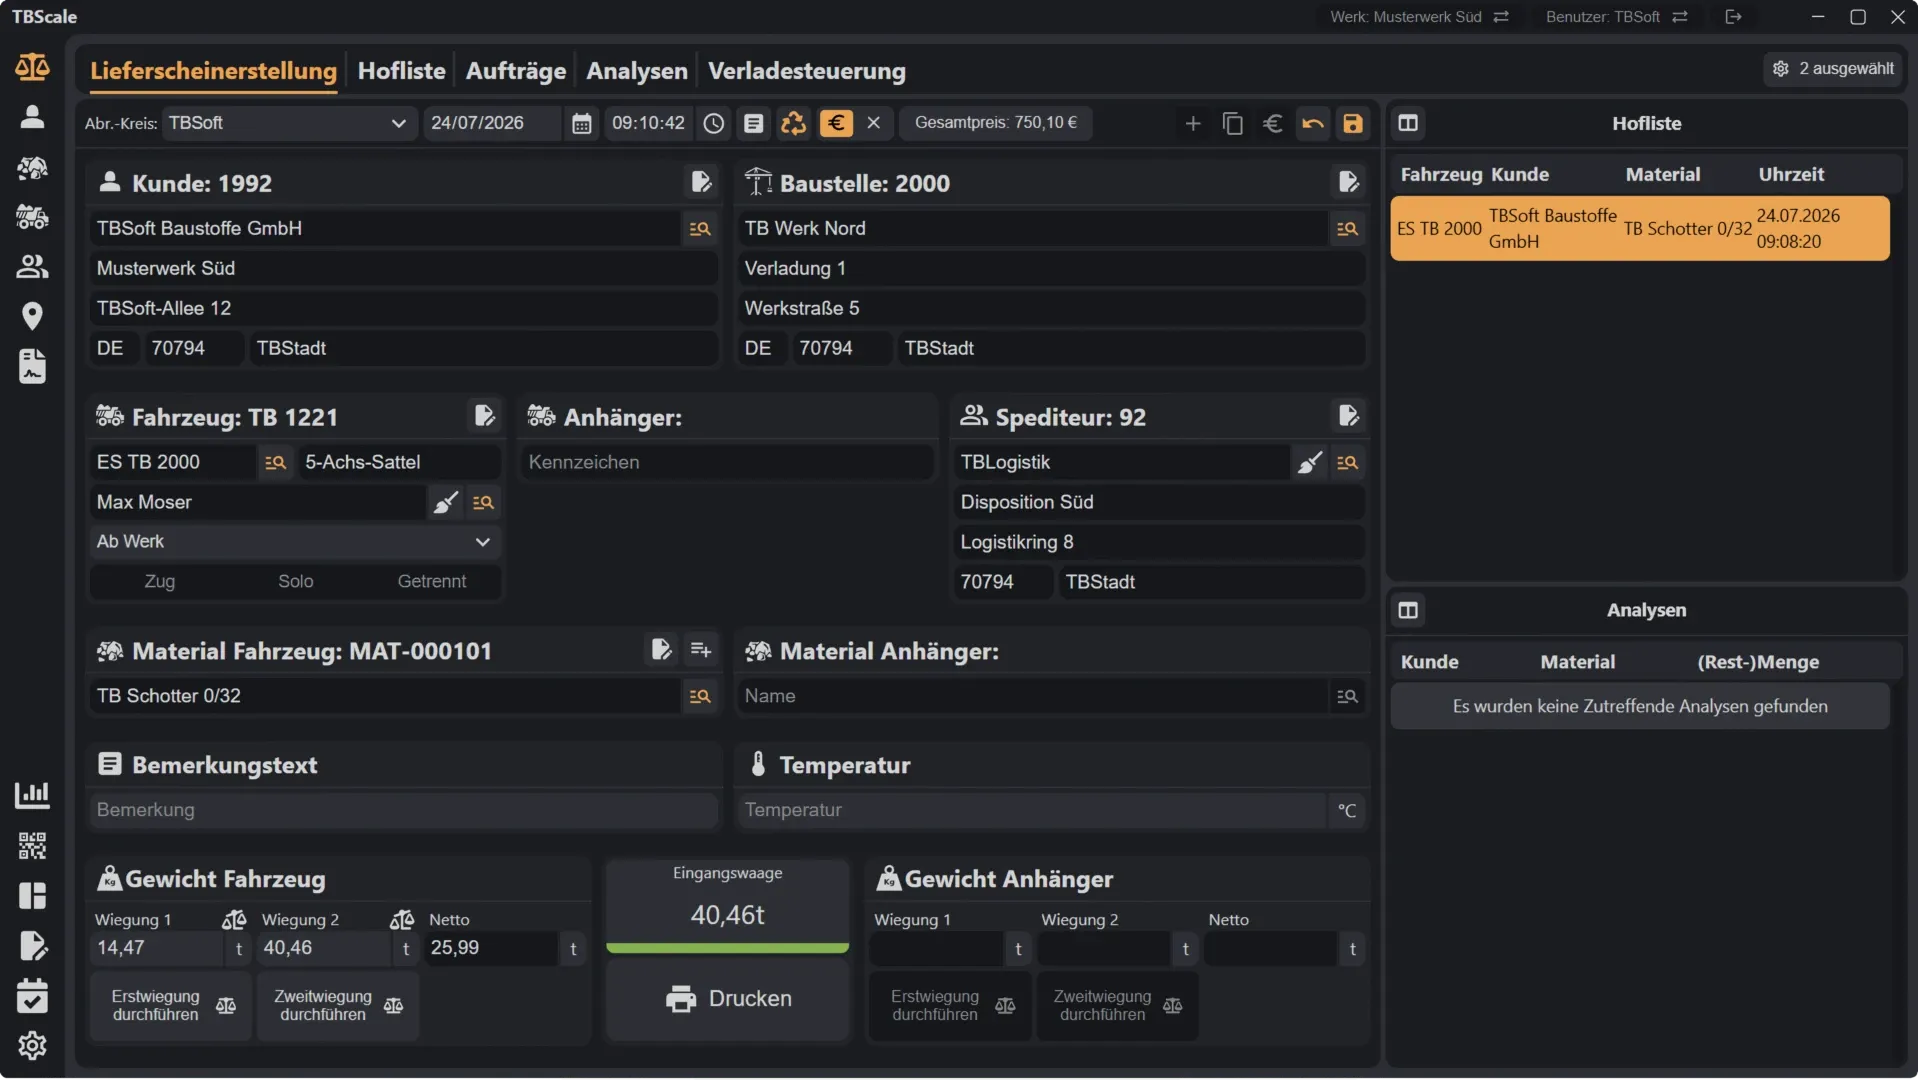Clear driver Max Moser with broom icon
Screen dimensions: 1918x1080
click(446, 503)
